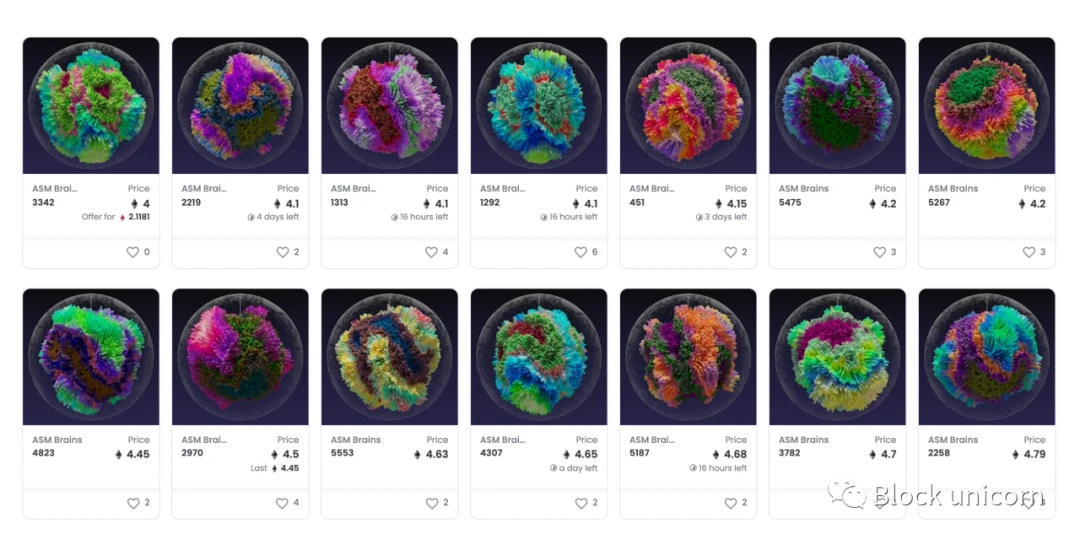Click ASM Brains collection name on card 3782
Screen dimensions: 1080x540
[803, 440]
